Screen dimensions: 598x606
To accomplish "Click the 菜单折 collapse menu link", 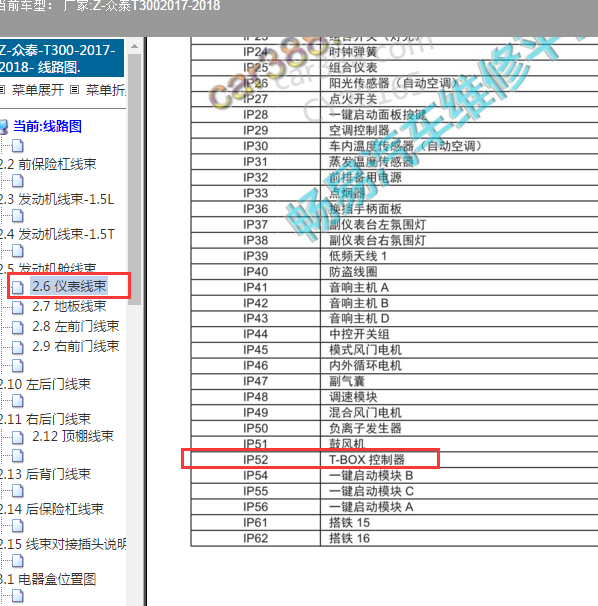I will [106, 90].
